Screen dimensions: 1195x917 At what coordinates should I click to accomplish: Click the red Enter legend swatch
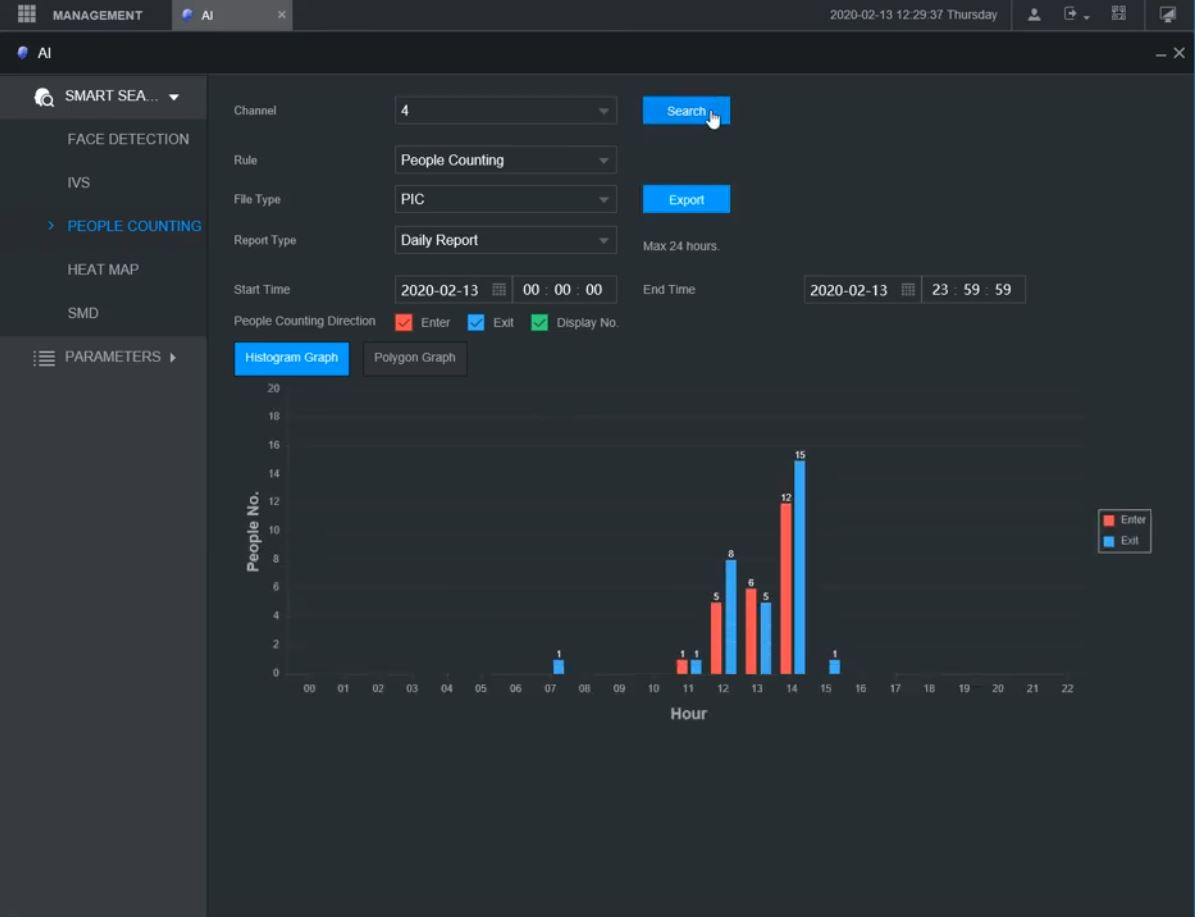pos(1108,520)
